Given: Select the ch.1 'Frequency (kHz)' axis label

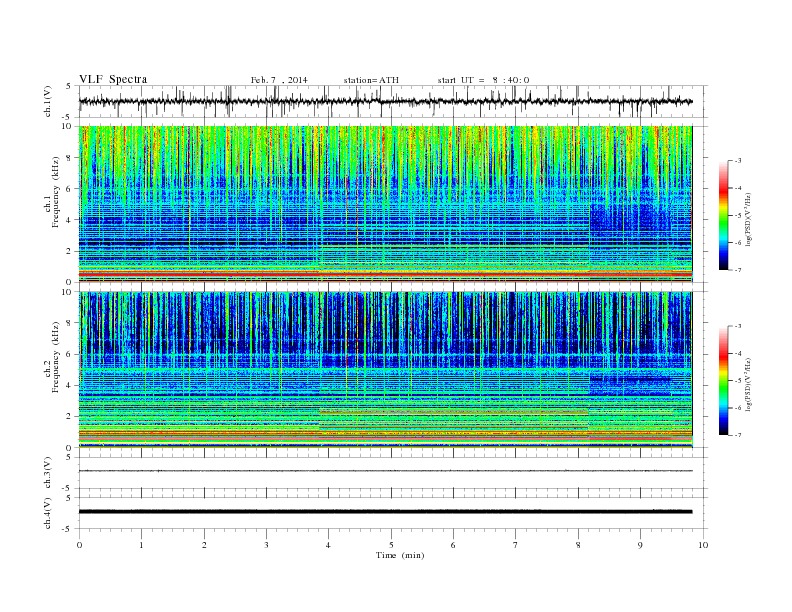Looking at the screenshot, I should tap(56, 192).
